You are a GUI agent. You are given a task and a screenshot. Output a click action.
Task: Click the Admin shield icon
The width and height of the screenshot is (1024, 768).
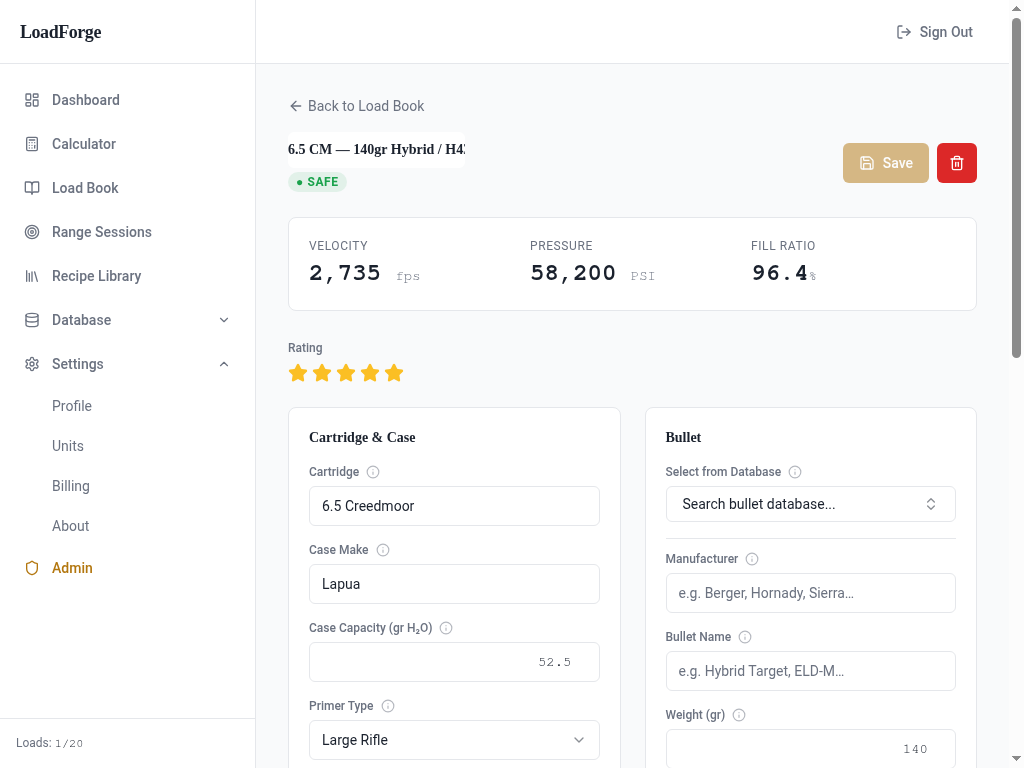tap(32, 568)
